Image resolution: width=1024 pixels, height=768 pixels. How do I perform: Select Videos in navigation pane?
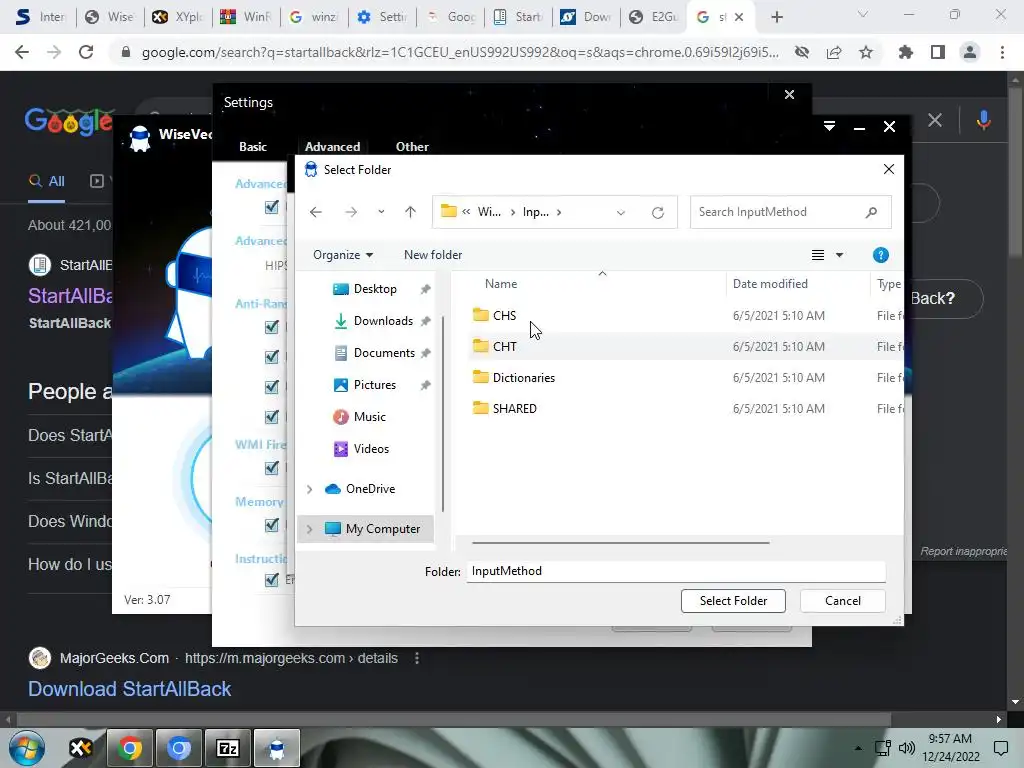(x=371, y=449)
